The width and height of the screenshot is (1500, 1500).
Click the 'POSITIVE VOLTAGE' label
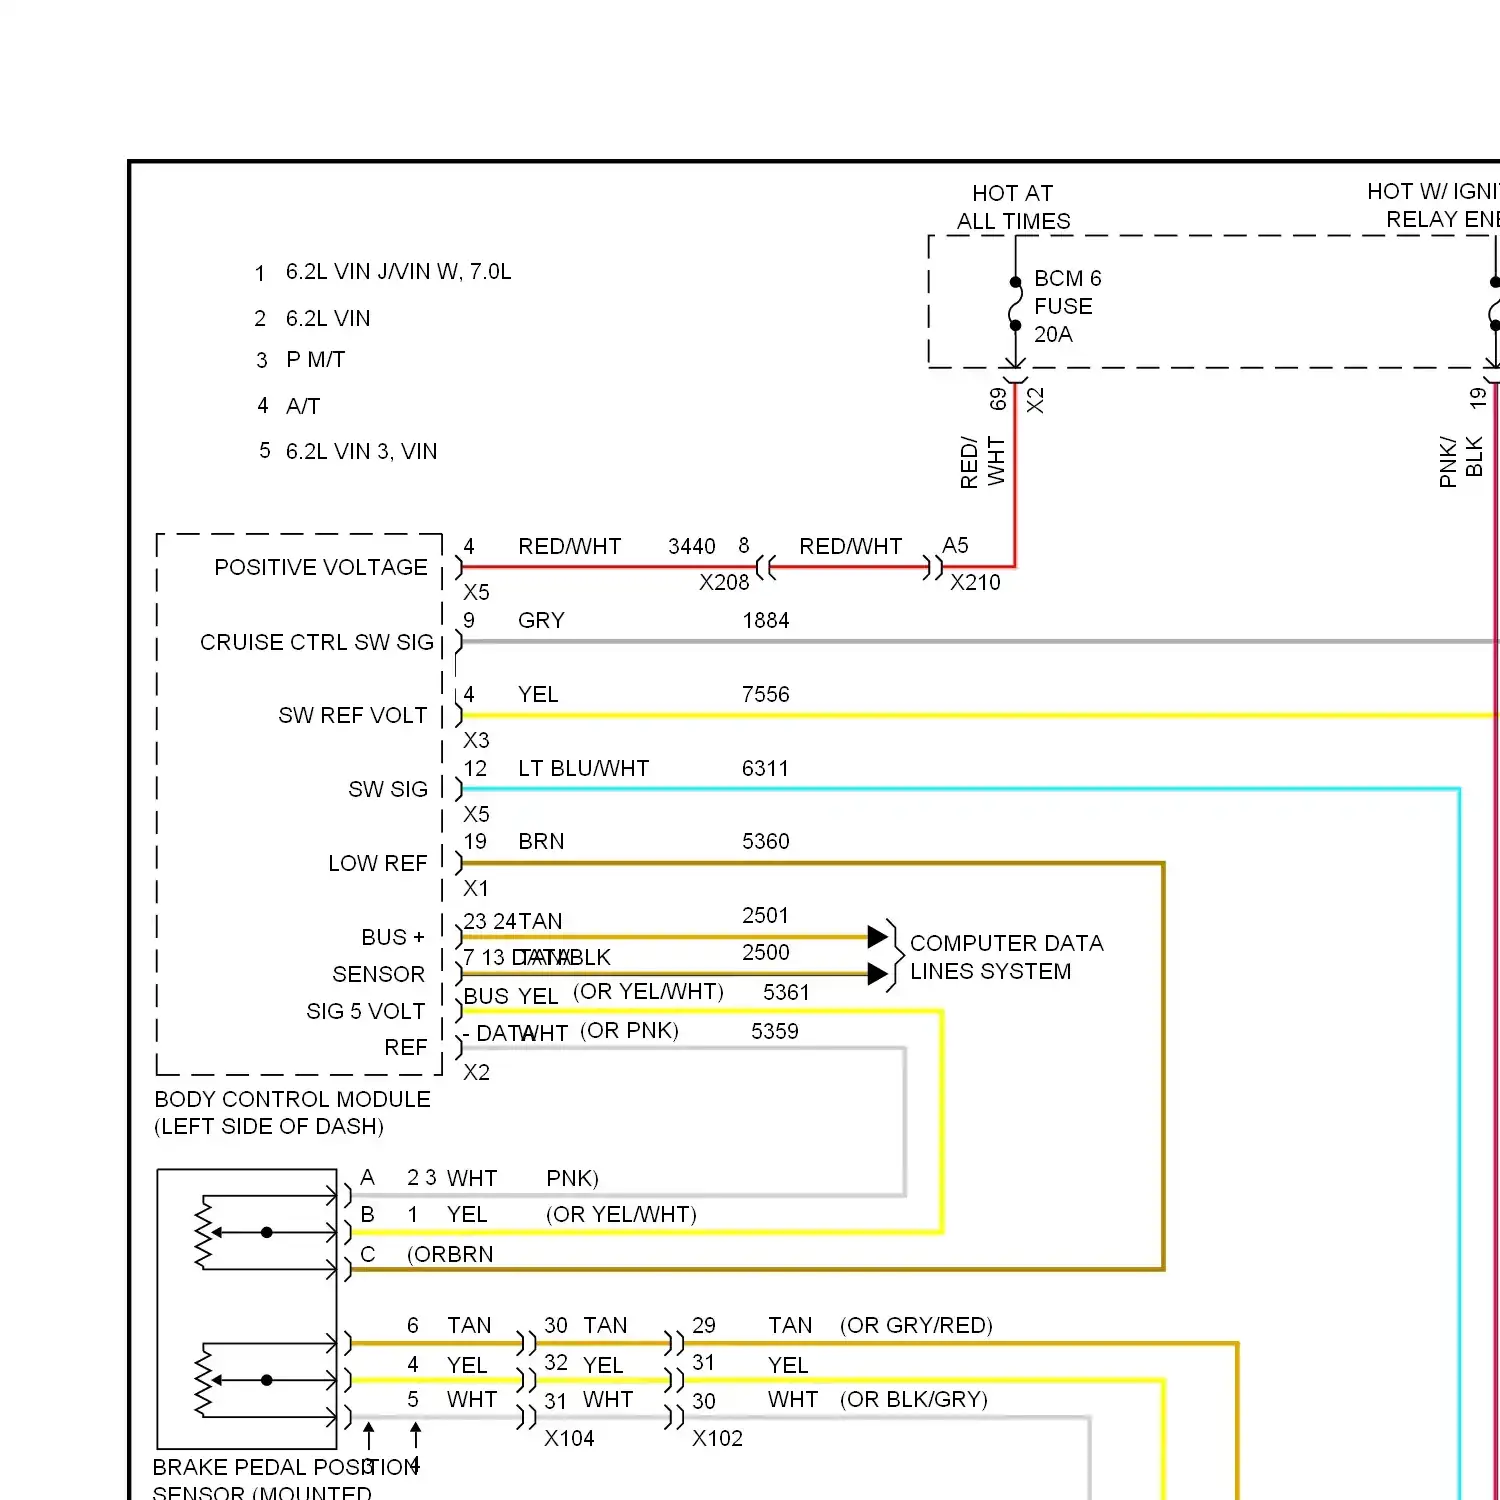pyautogui.click(x=321, y=567)
